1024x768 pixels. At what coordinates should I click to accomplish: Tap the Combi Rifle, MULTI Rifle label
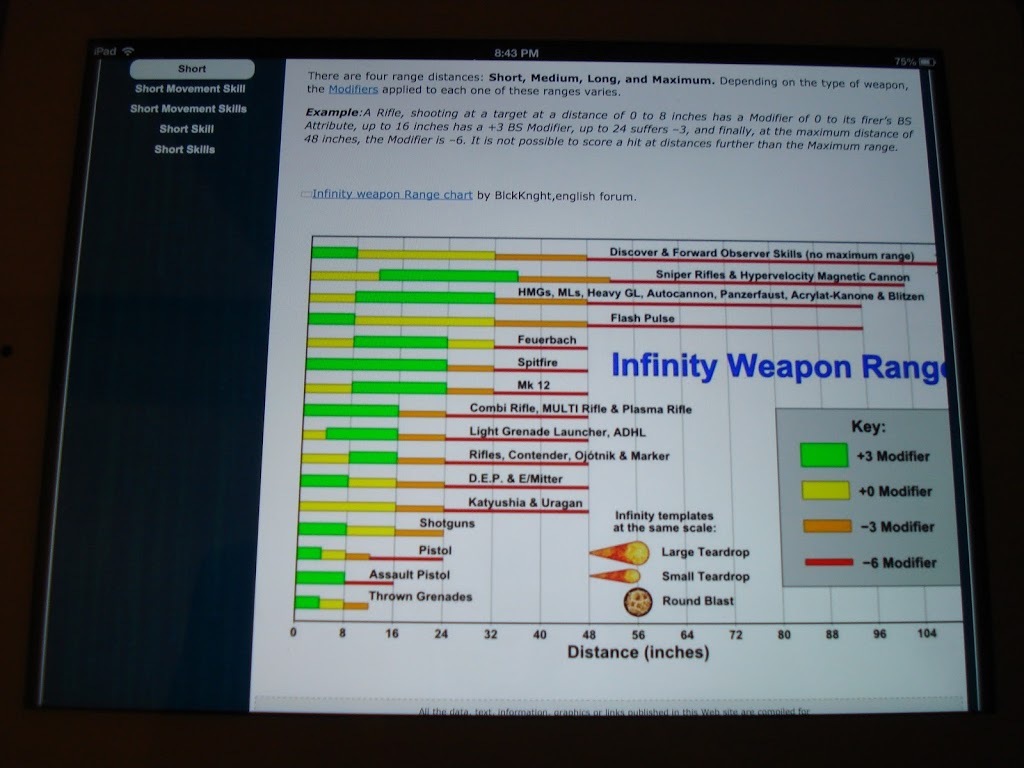click(x=581, y=409)
